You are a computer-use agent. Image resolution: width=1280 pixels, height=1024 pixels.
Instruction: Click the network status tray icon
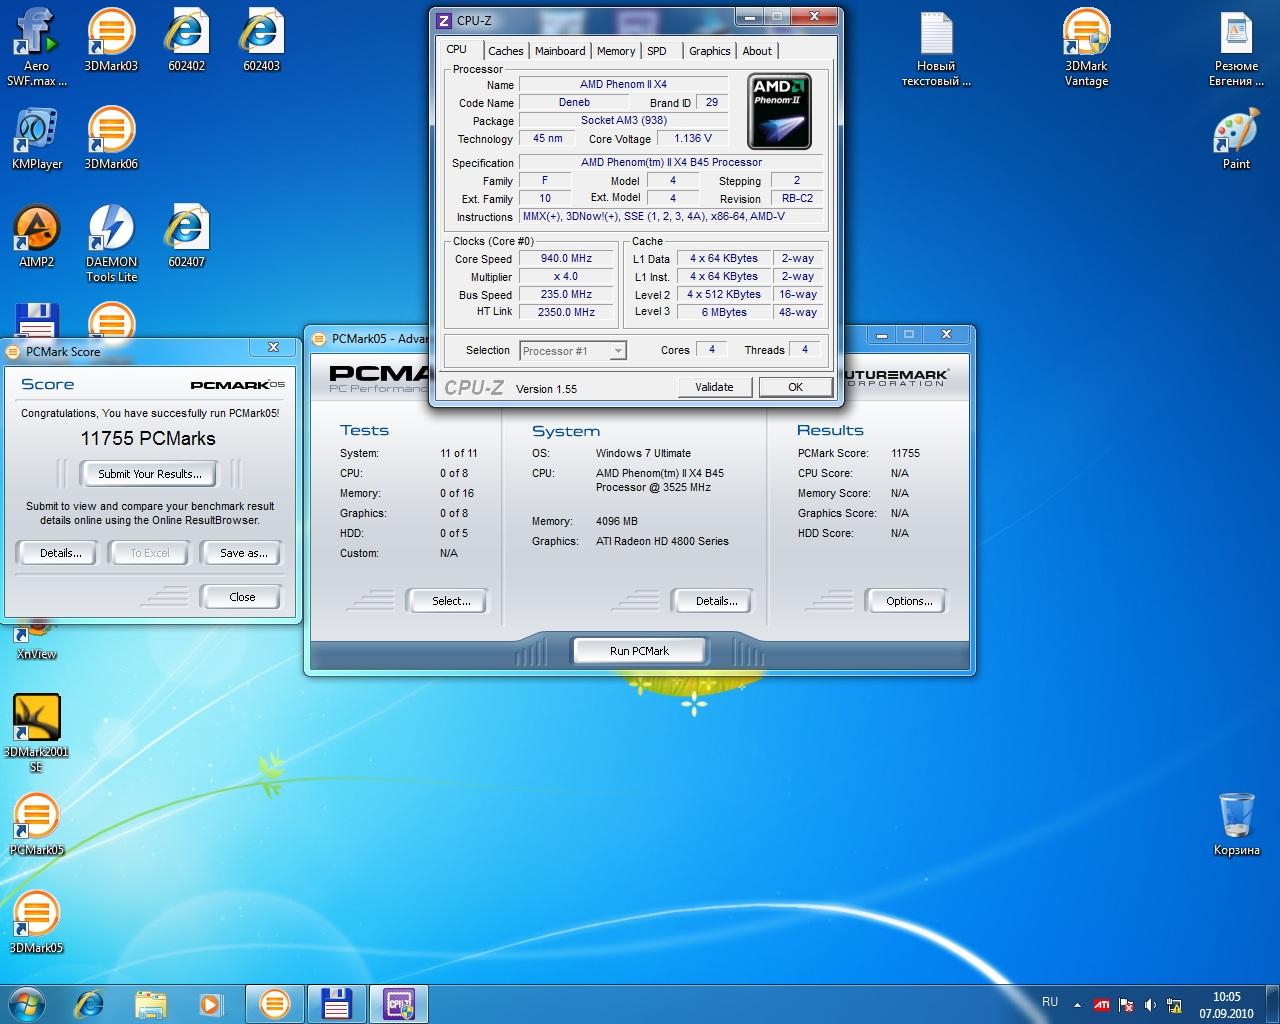click(1175, 1005)
